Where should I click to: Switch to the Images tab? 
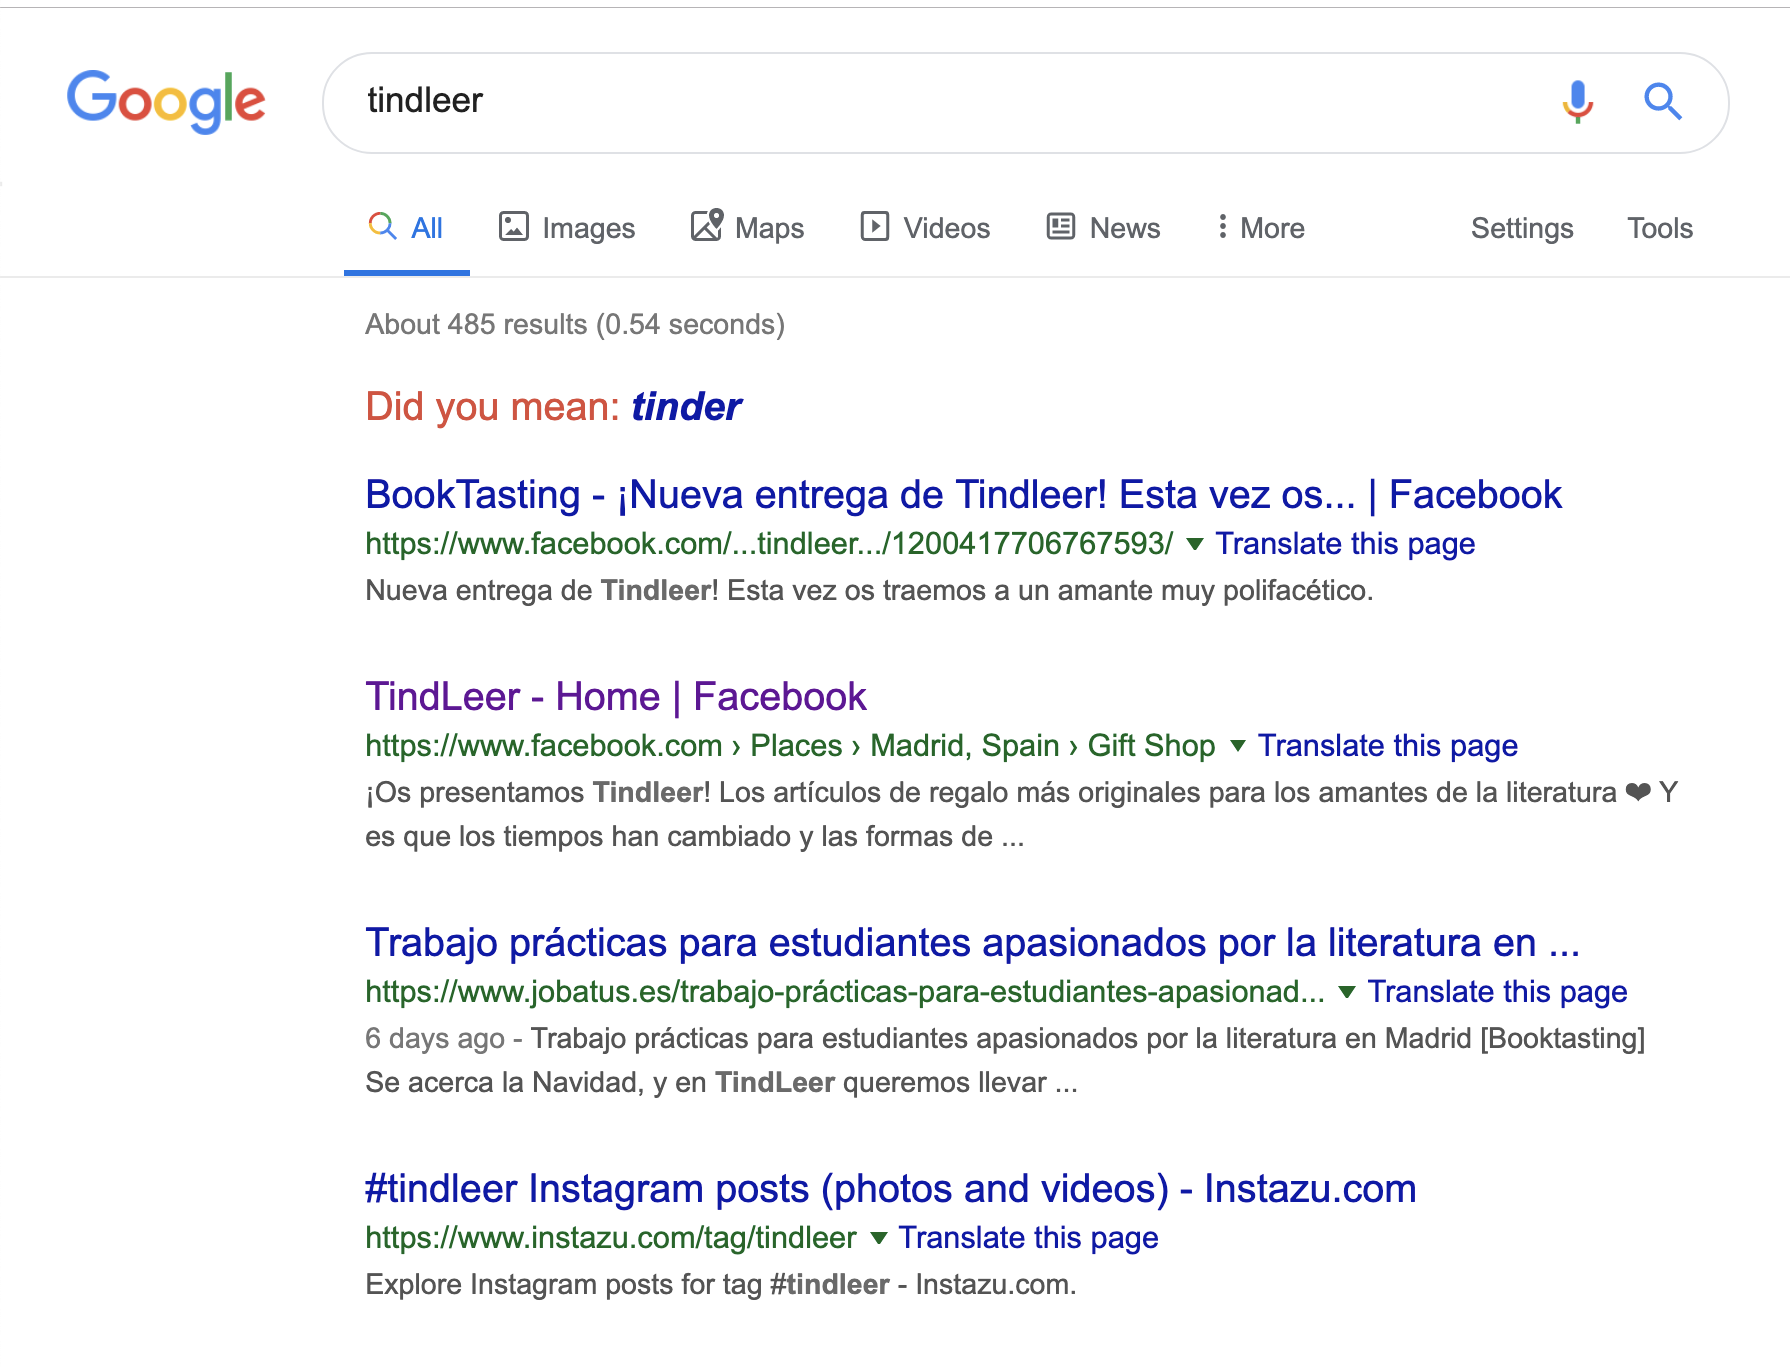[x=567, y=228]
